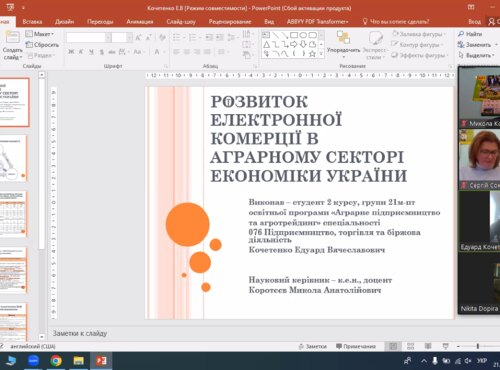Image resolution: width=500 pixels, height=370 pixels.
Task: Decrease list indent level
Action: click(x=209, y=37)
